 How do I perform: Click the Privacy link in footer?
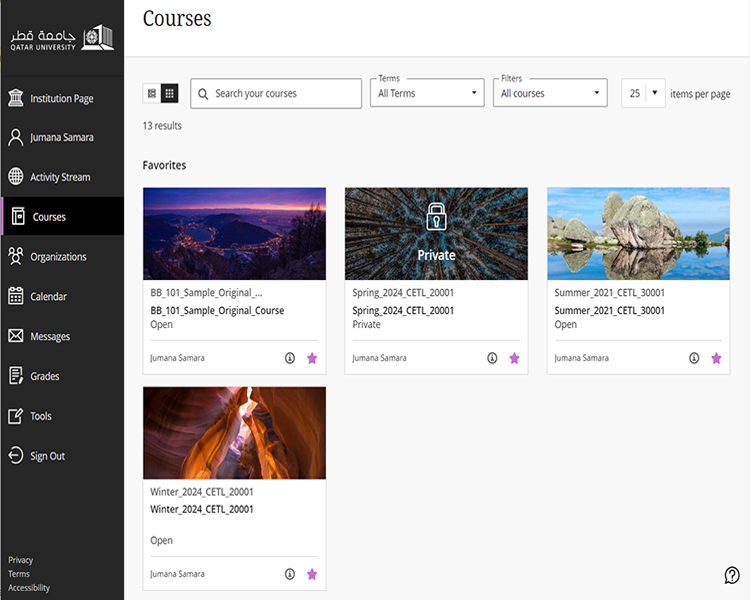tap(20, 560)
